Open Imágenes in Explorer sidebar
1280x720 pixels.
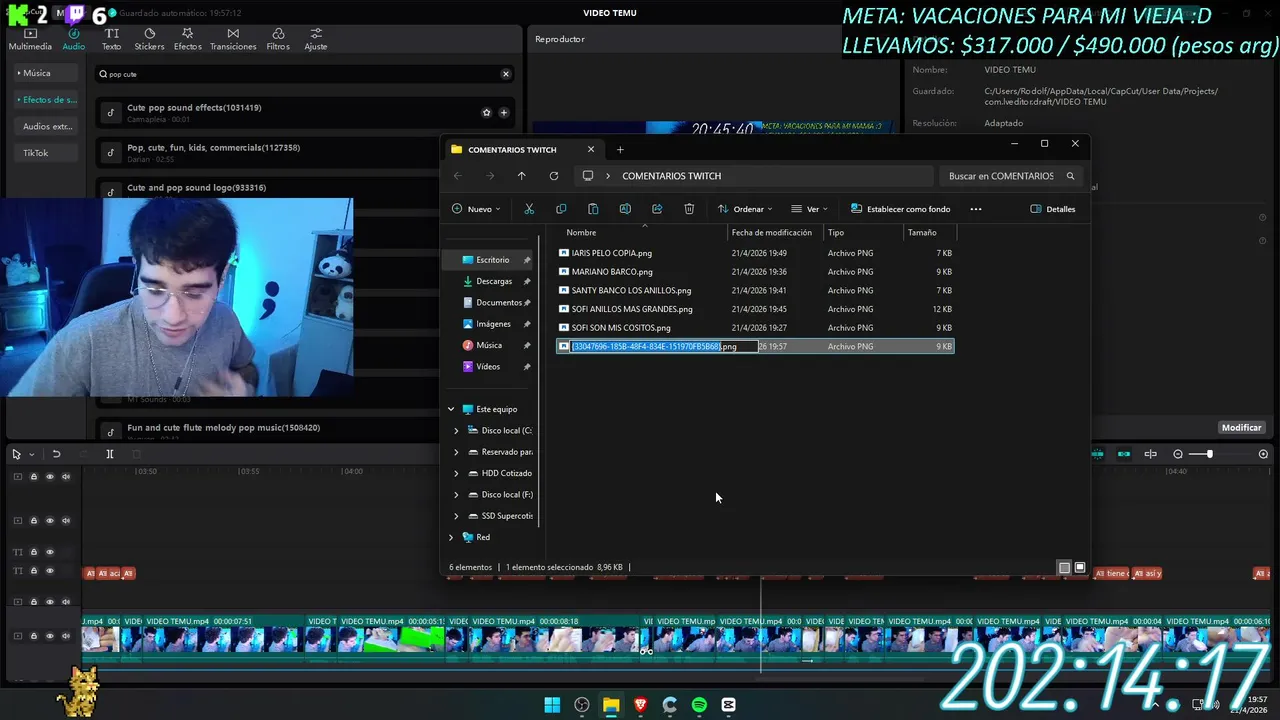493,324
